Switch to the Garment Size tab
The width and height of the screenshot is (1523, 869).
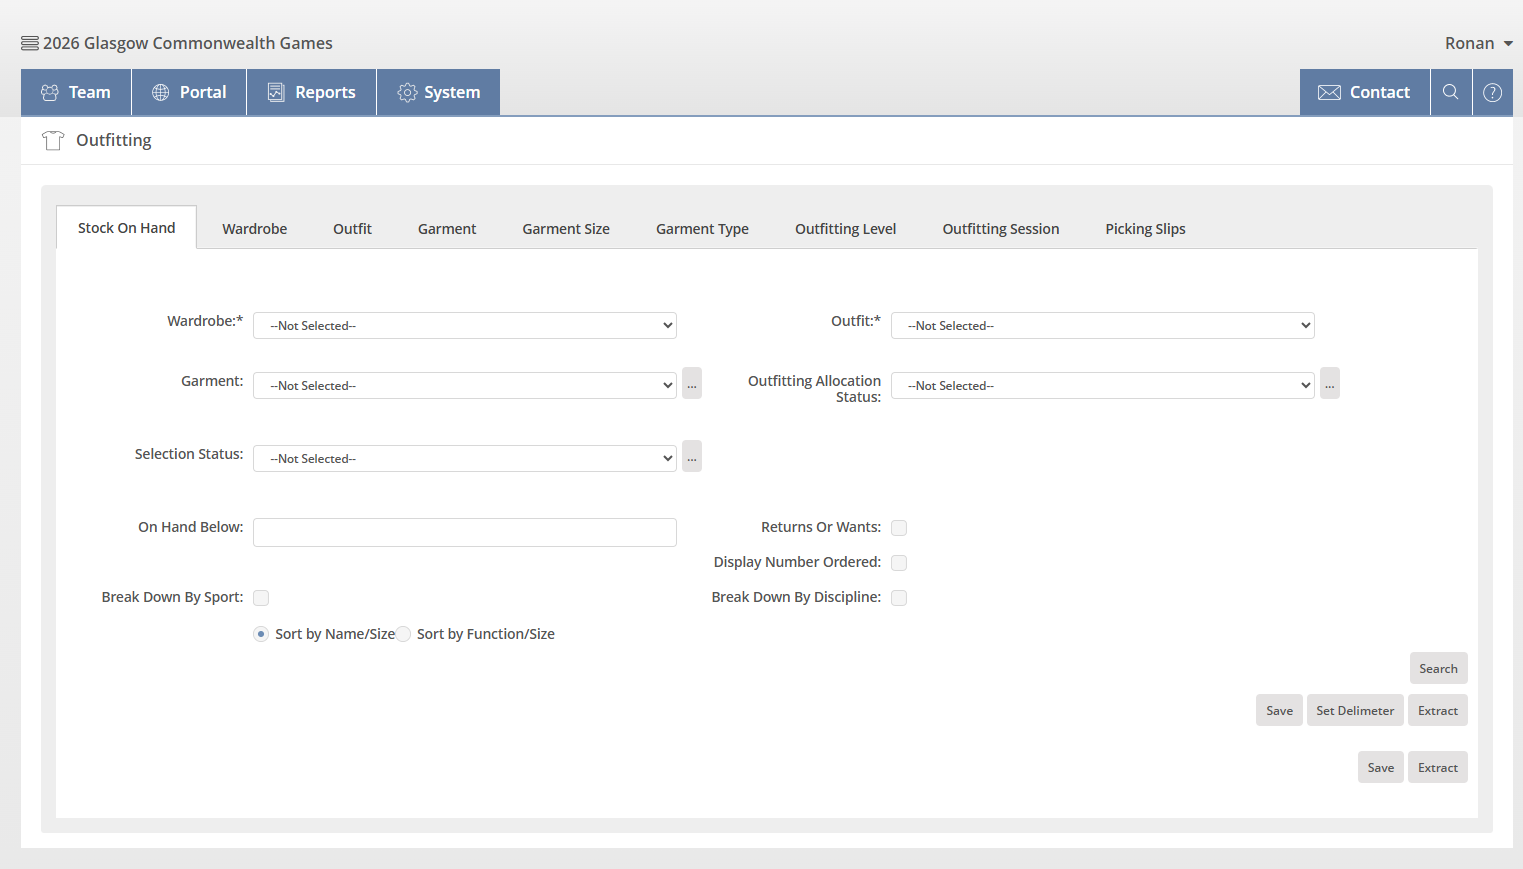(x=565, y=229)
